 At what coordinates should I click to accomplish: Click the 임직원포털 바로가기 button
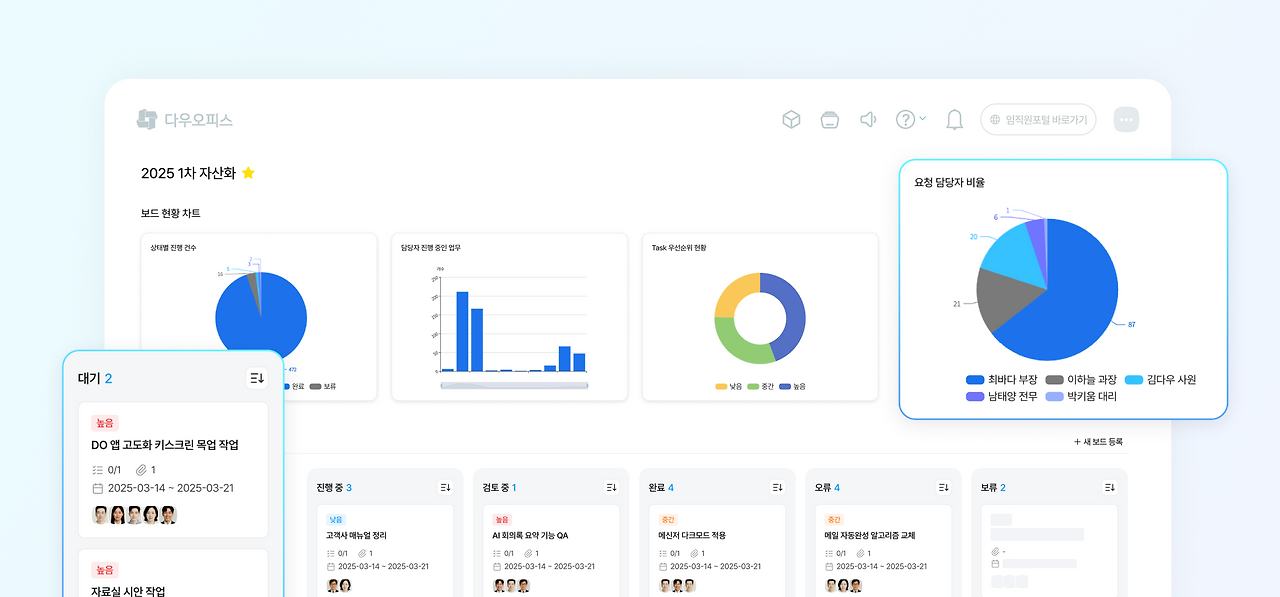[1037, 118]
